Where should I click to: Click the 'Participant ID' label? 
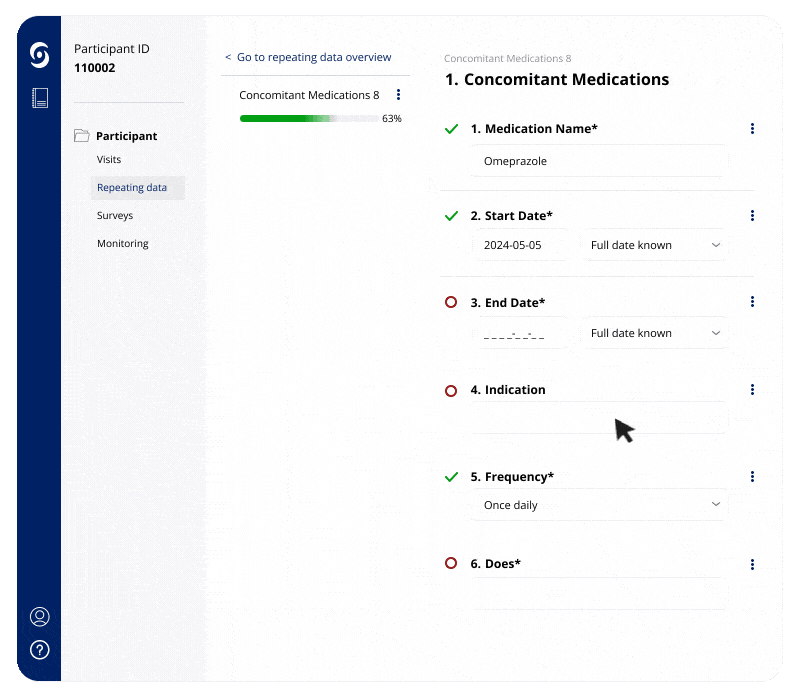[112, 49]
